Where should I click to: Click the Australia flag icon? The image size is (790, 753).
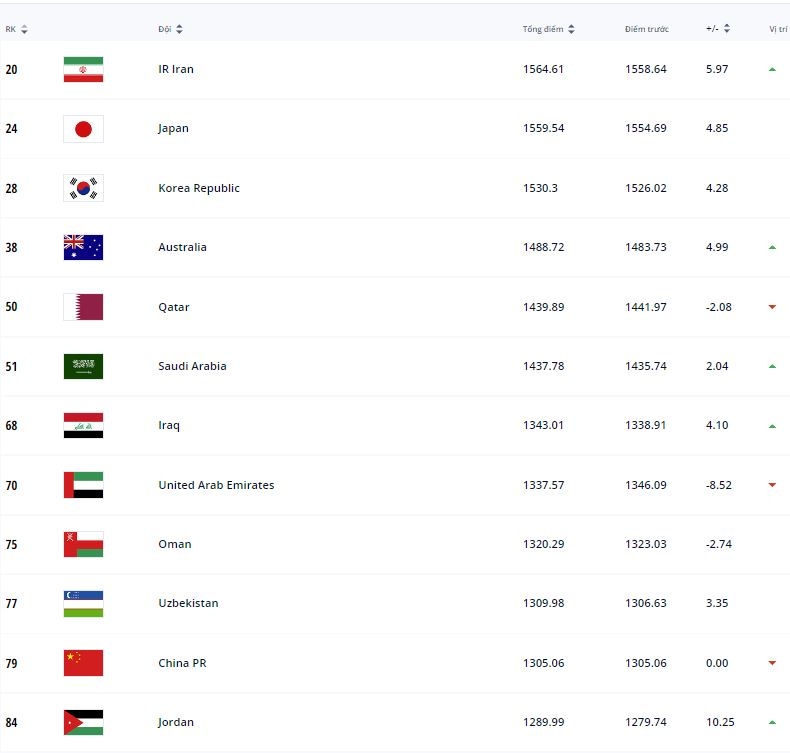click(x=83, y=247)
